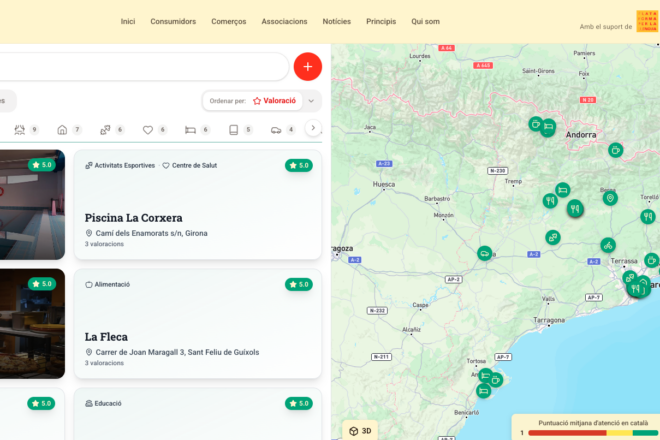Click the green segment of the rating legend
Screen dimensions: 660x440
click(645, 433)
